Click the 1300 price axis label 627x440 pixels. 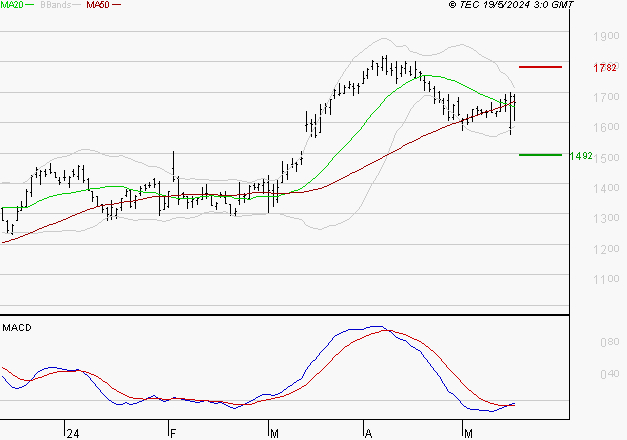606,218
